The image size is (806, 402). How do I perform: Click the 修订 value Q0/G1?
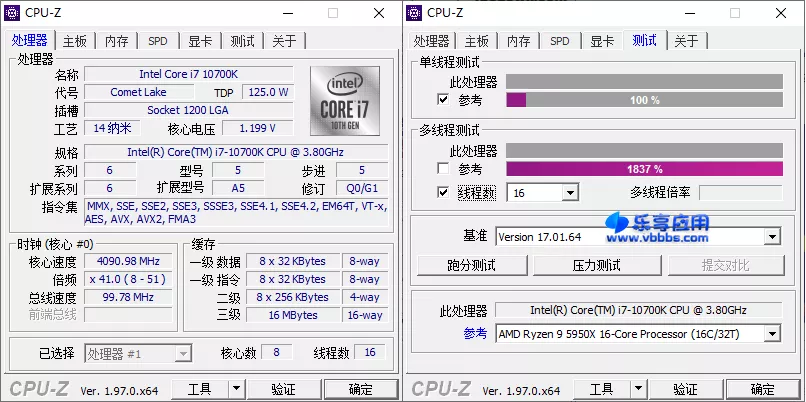[x=362, y=188]
